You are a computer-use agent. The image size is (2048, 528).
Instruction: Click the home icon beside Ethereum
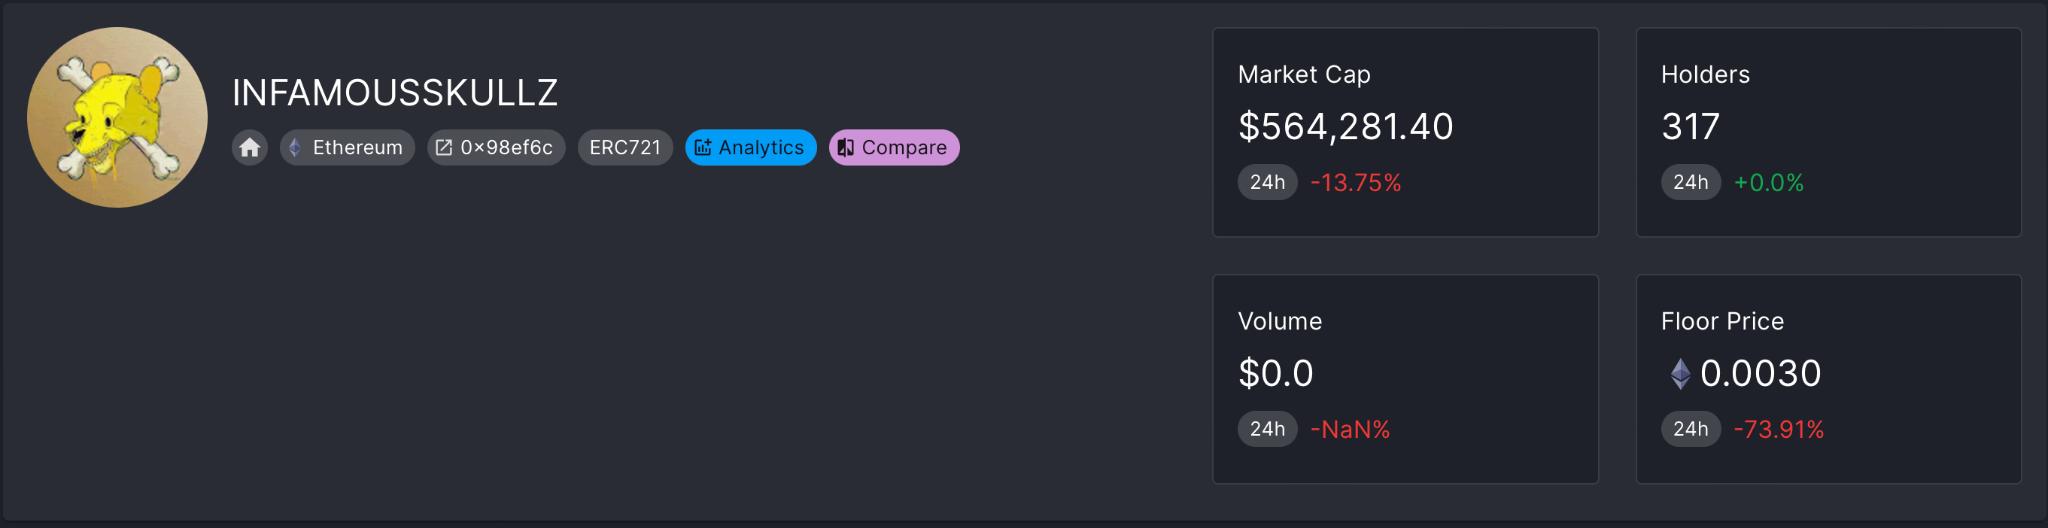[x=250, y=148]
